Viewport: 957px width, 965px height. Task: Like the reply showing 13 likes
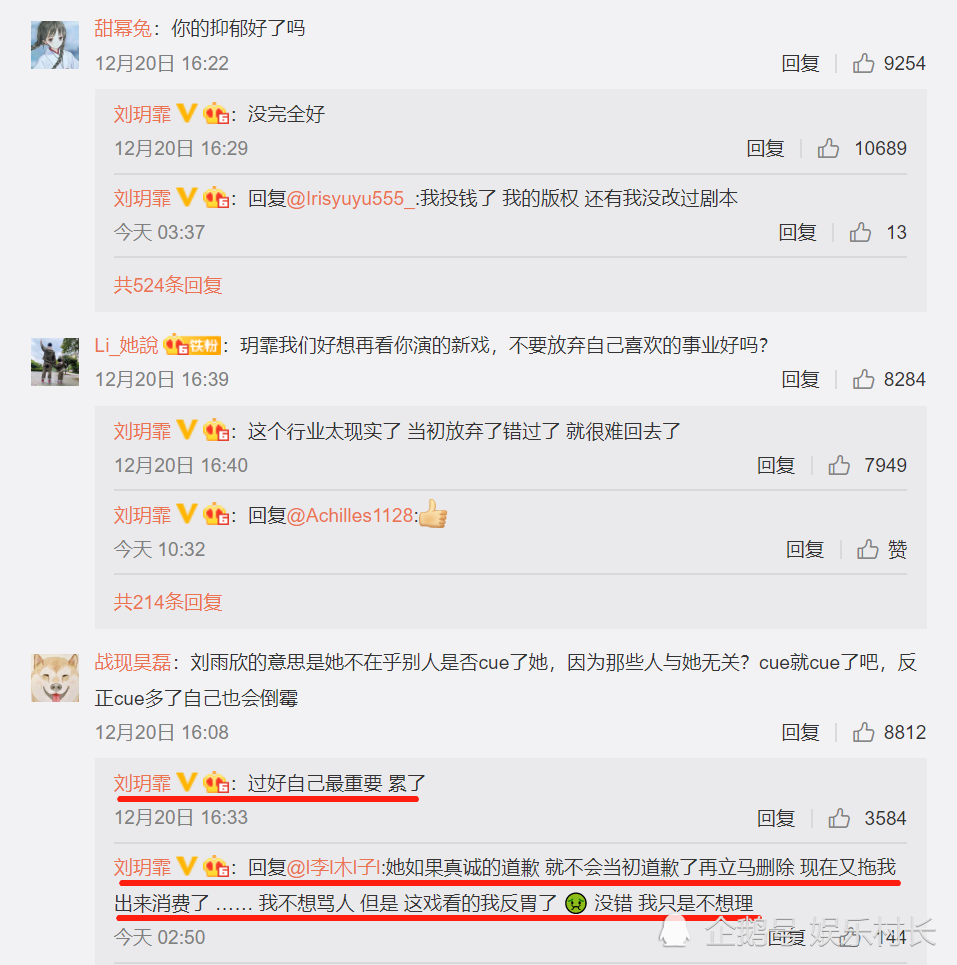pos(860,232)
